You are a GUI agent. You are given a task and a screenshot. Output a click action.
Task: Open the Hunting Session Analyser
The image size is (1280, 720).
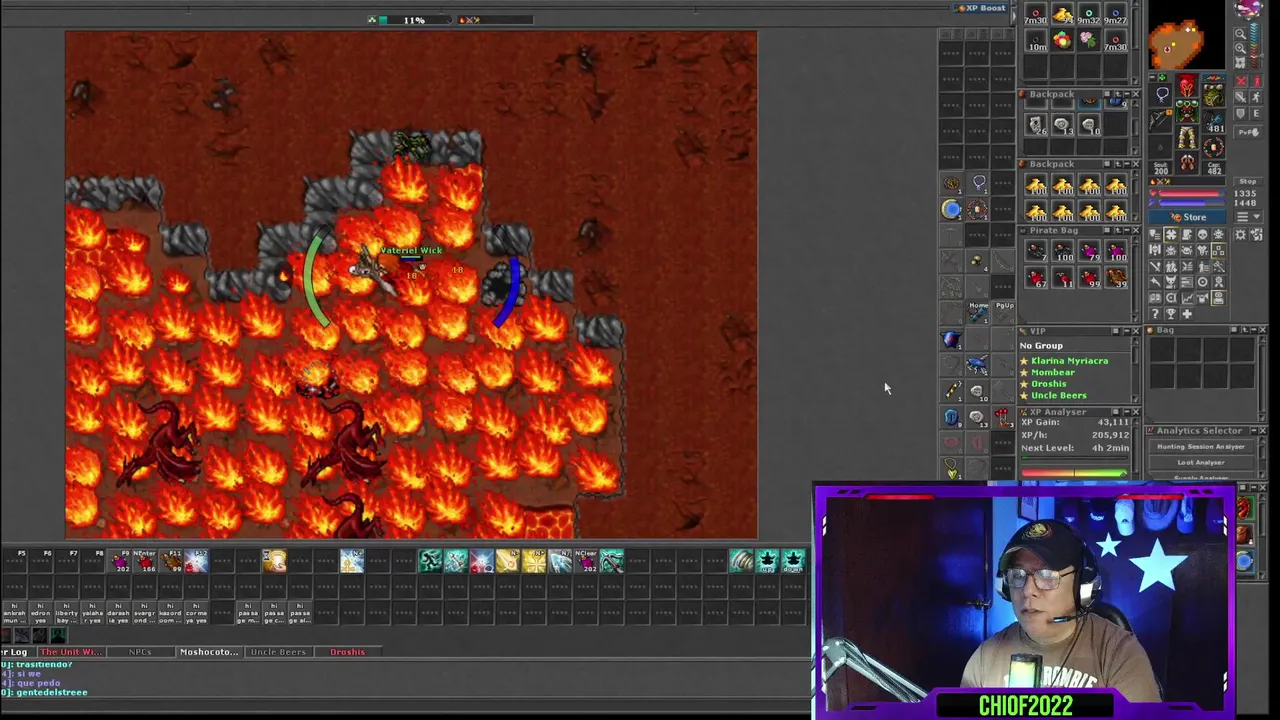pos(1201,447)
